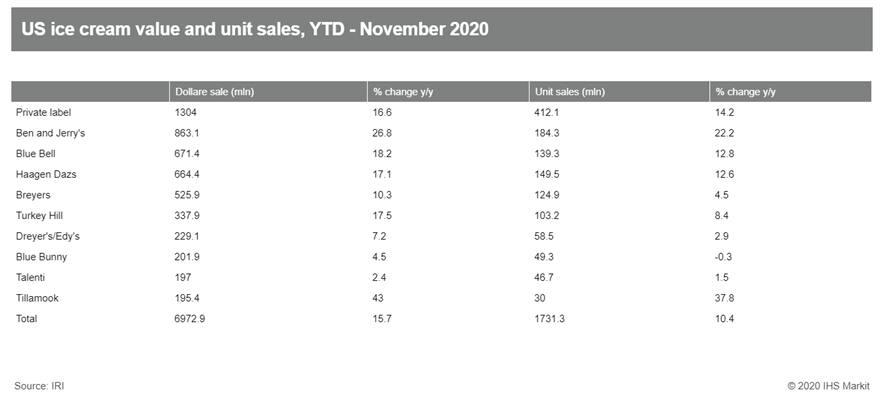
Task: Click the 'Tillamook' row label
Action: tap(38, 297)
